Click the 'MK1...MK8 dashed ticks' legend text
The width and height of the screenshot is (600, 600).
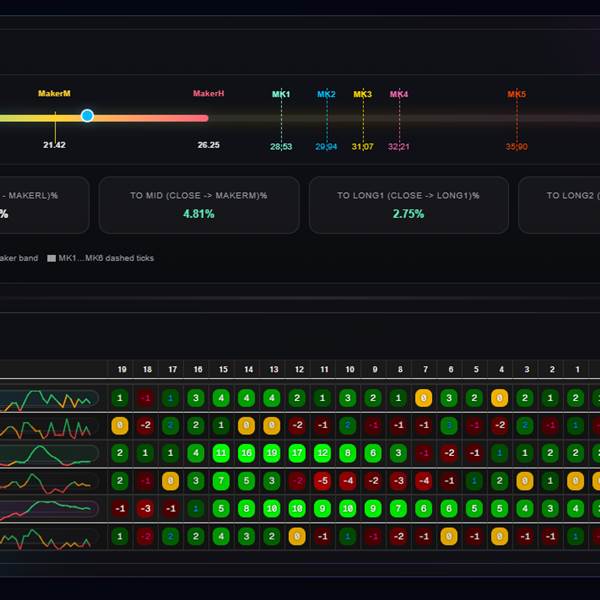tap(106, 258)
